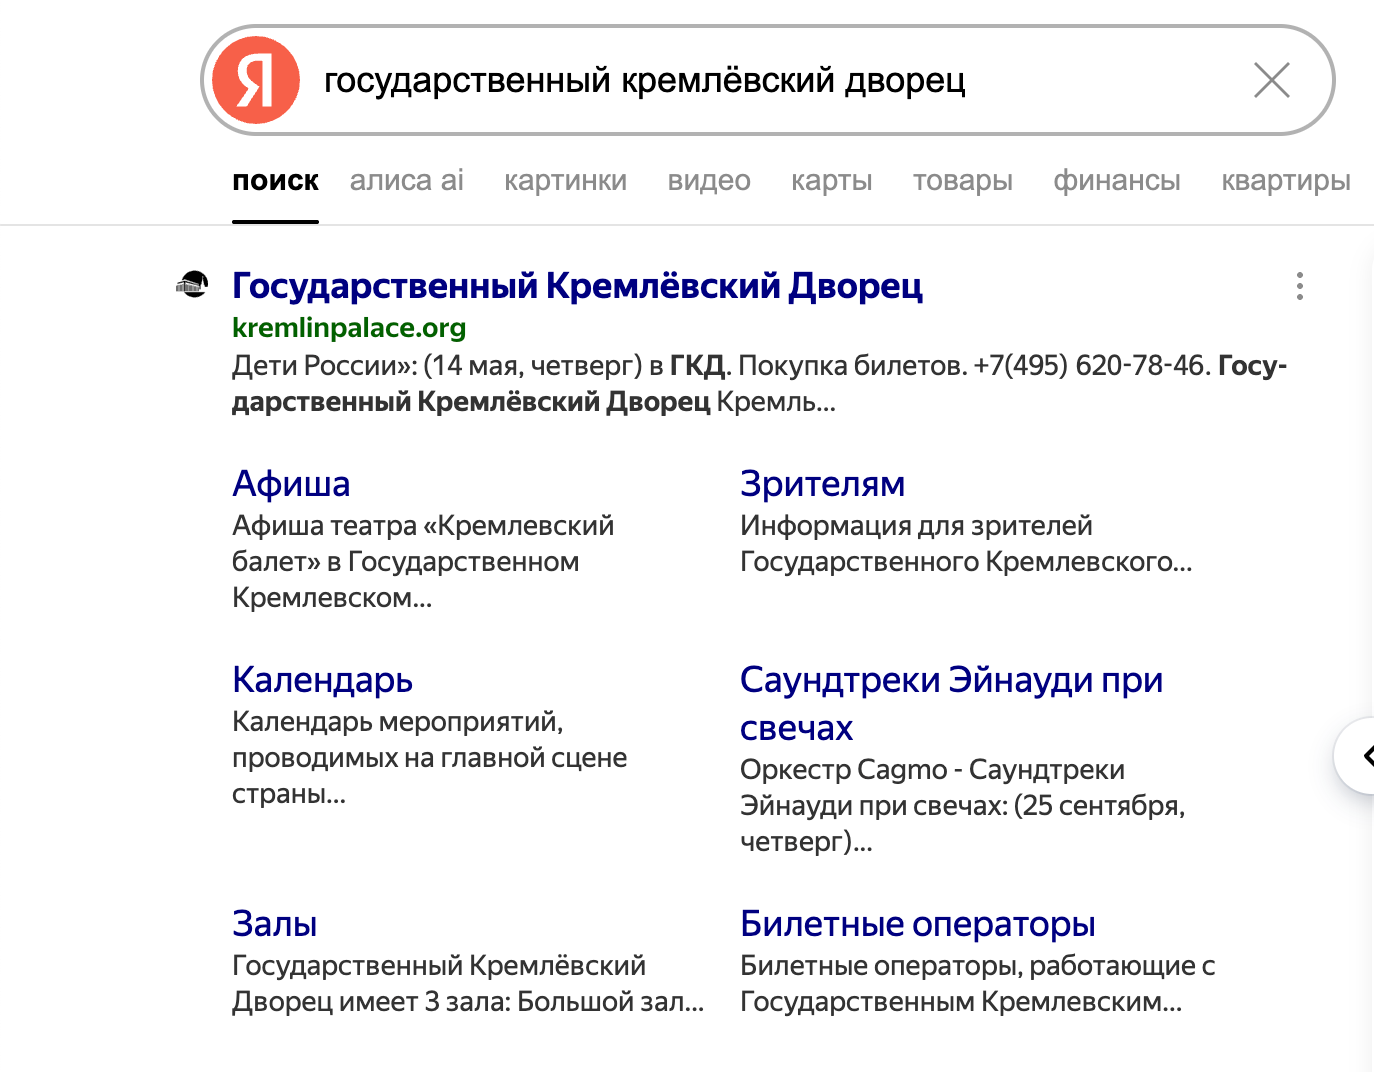The height and width of the screenshot is (1072, 1374).
Task: Switch to the «картинки» tab
Action: 565,181
